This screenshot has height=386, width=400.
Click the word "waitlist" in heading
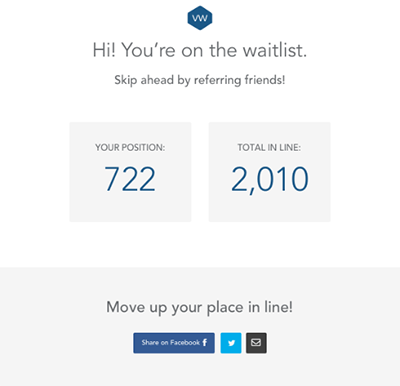click(x=273, y=50)
